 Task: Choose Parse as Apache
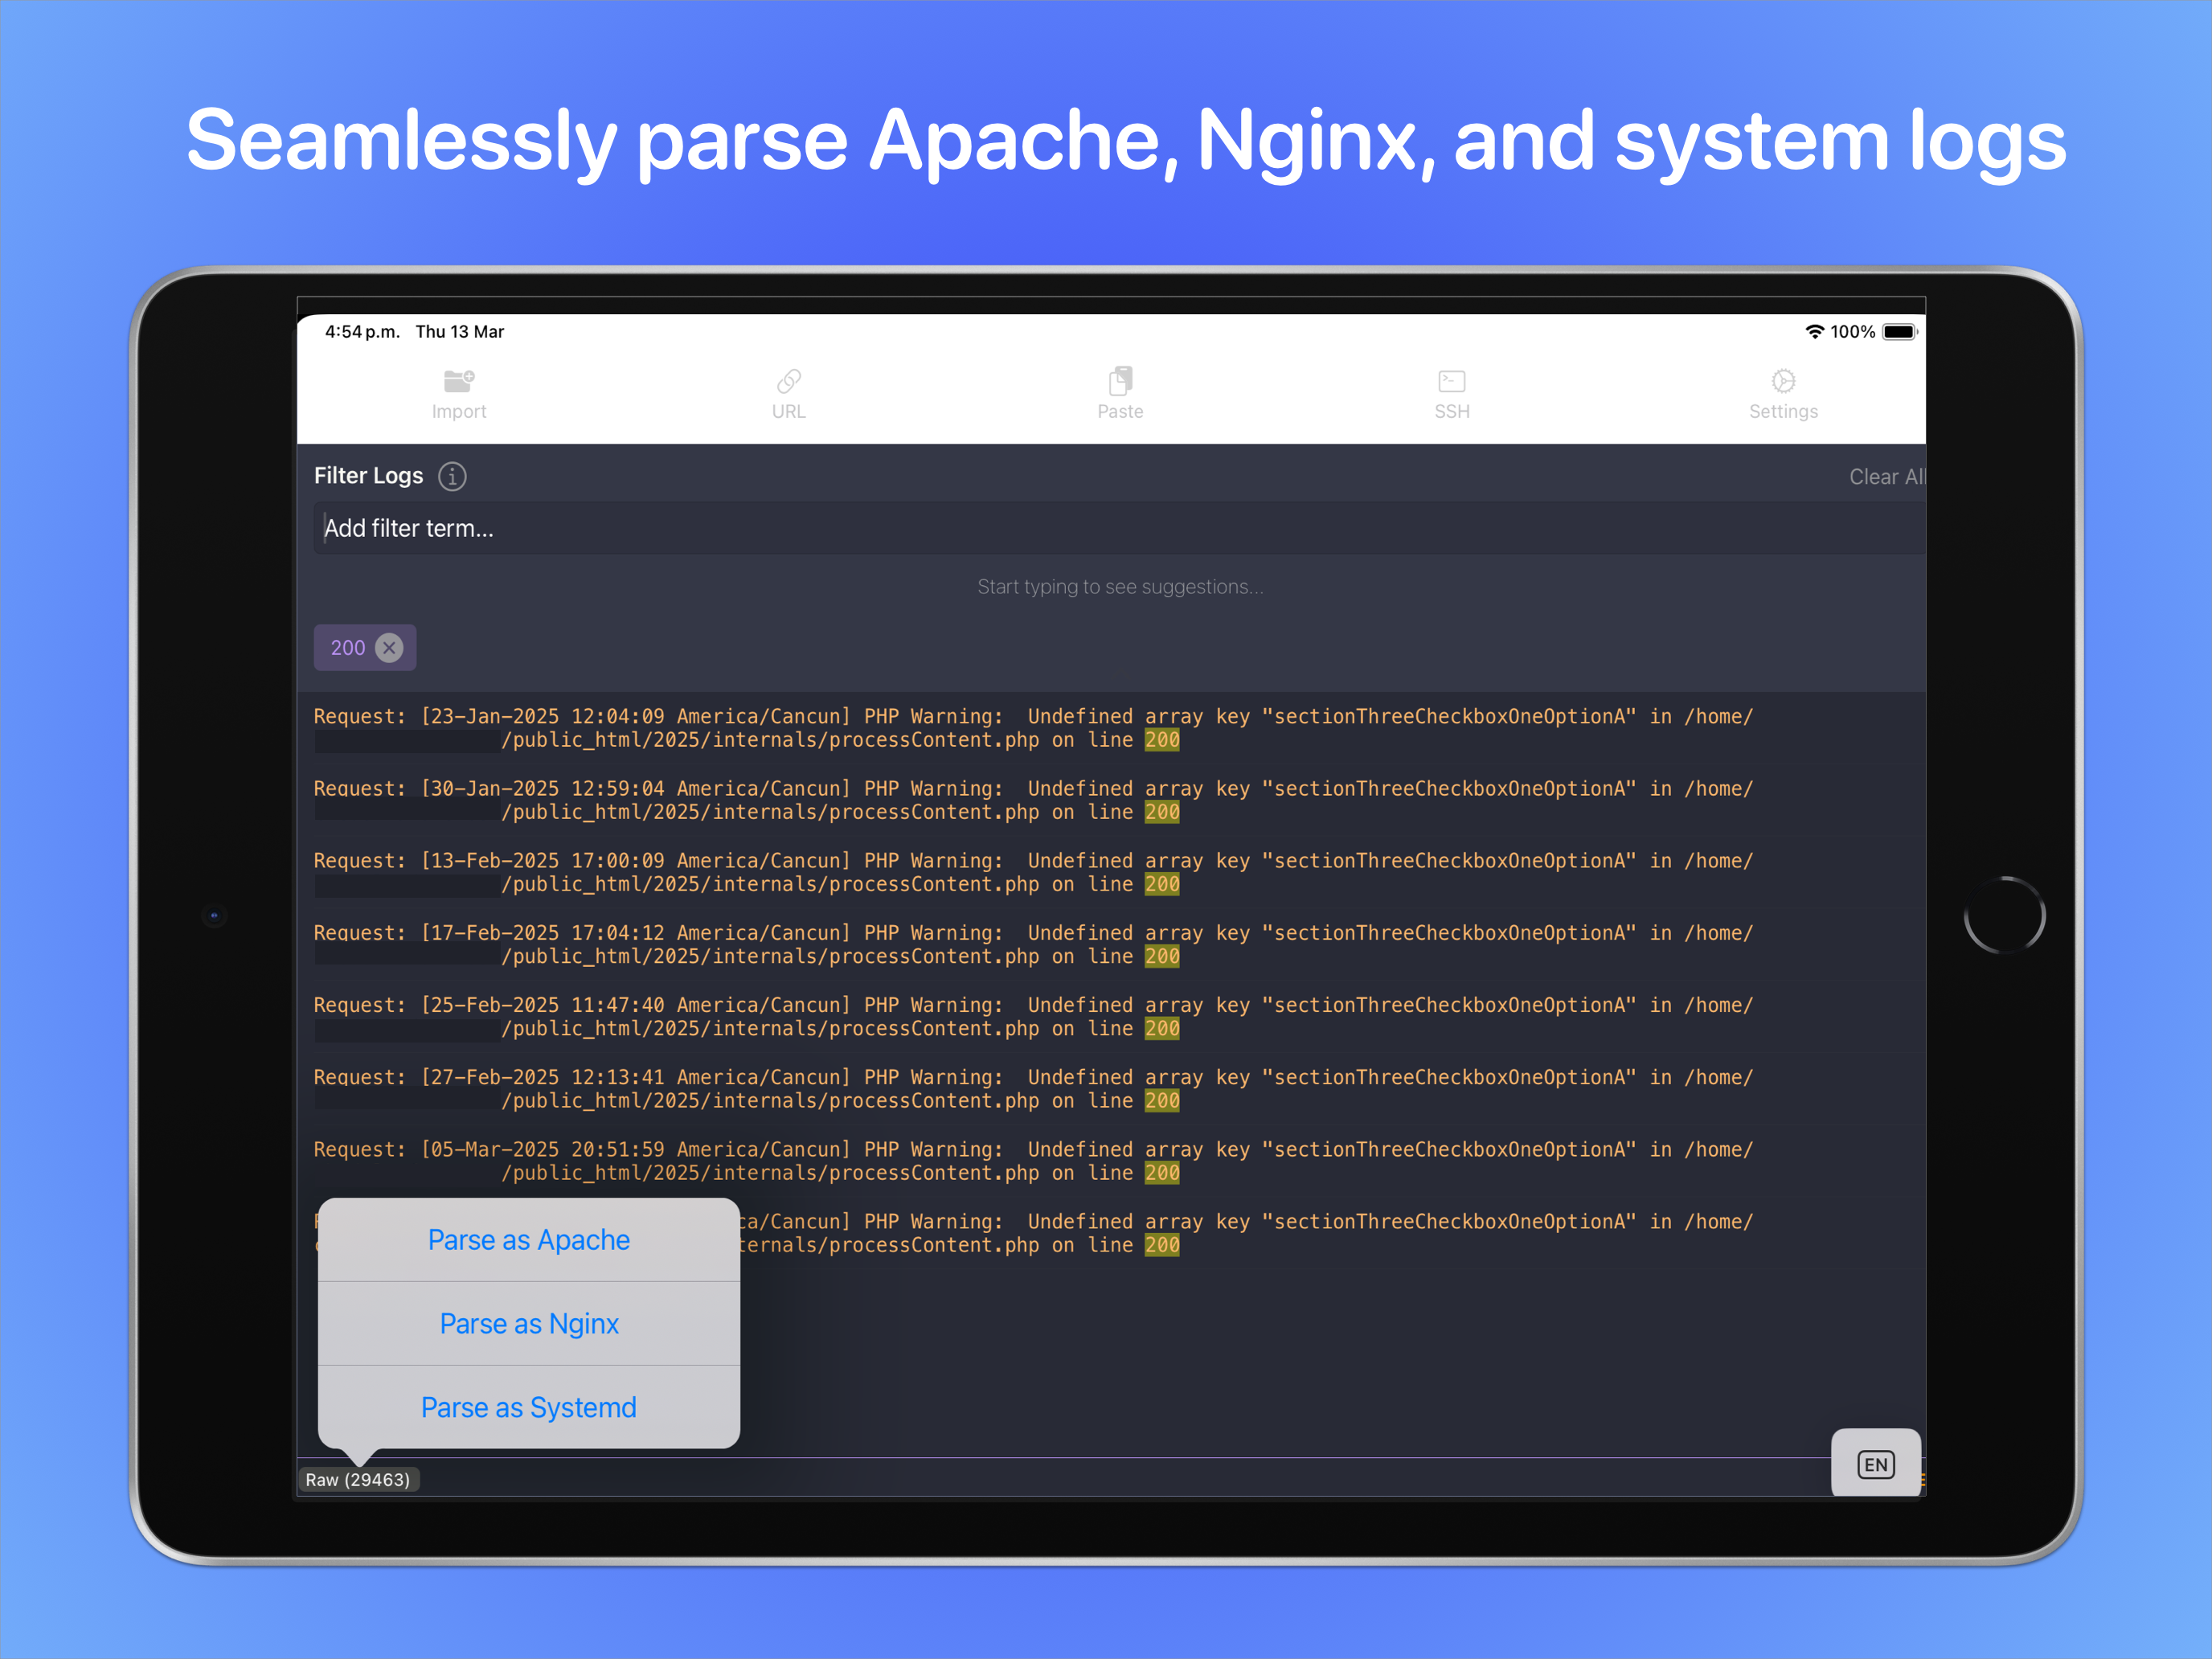click(529, 1240)
